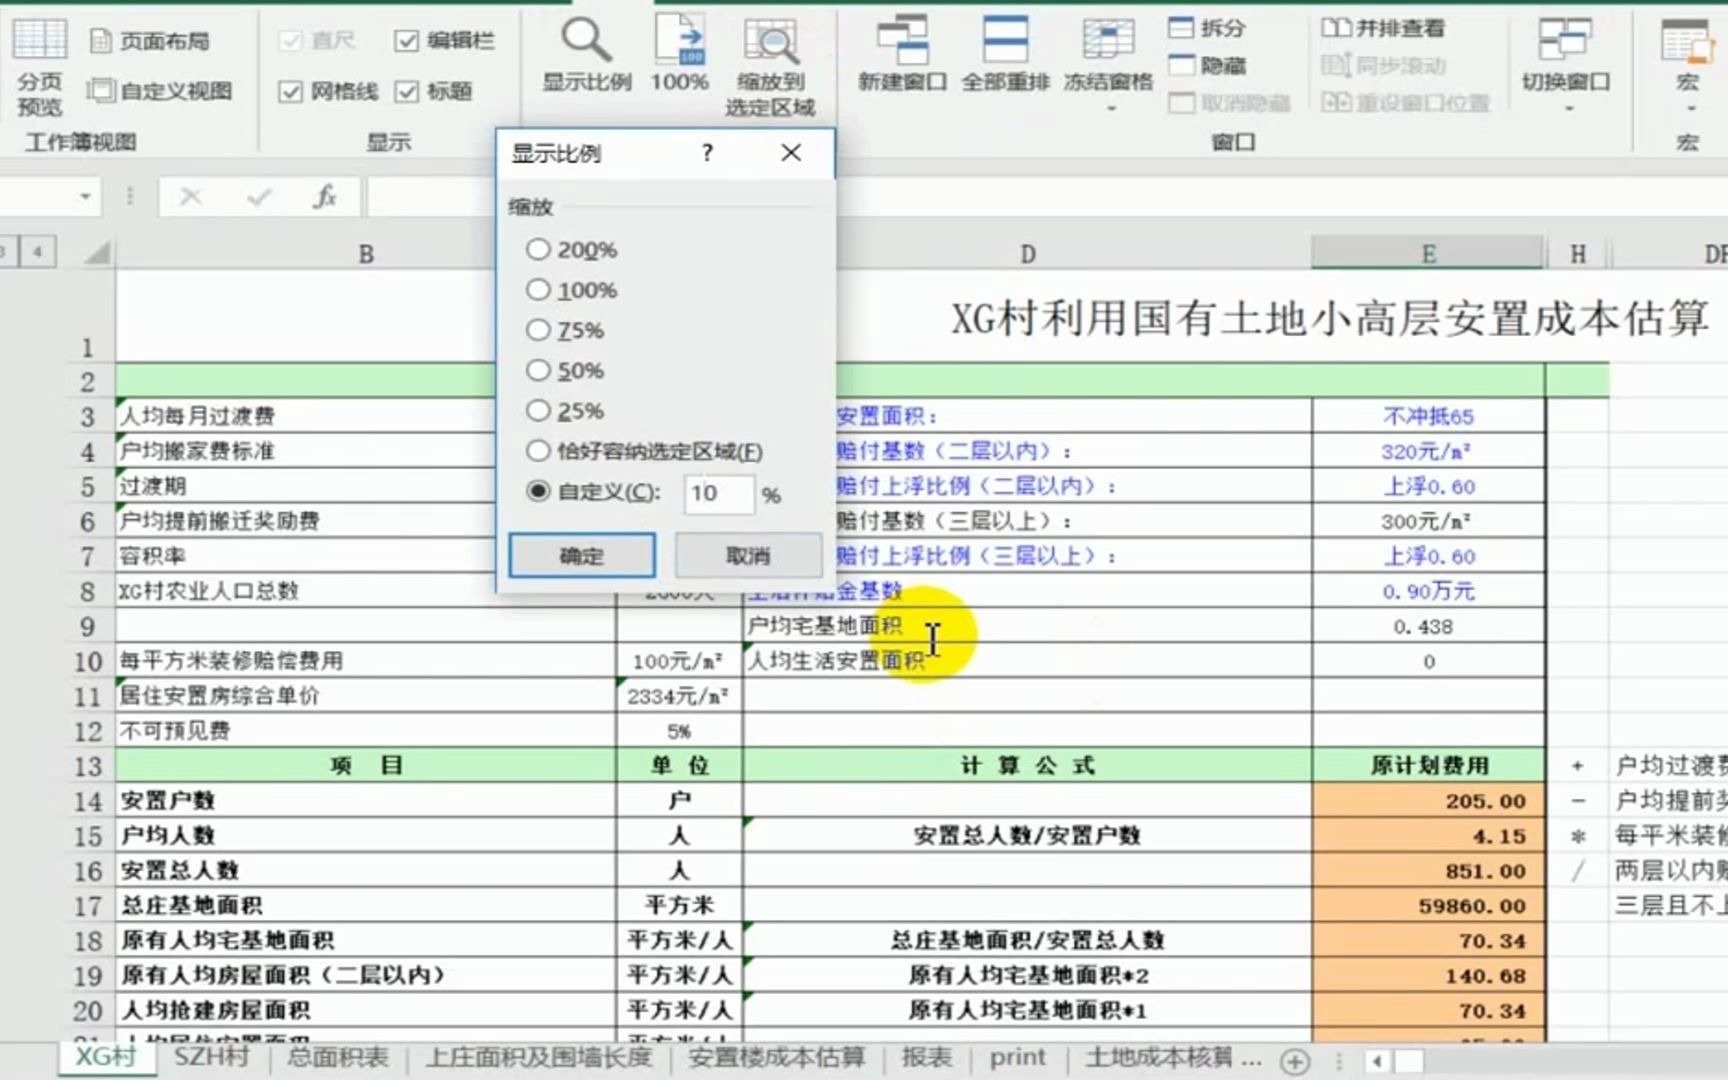Click Synchronous Scrolling (同步滚动)
Viewport: 1728px width, 1080px height.
point(1383,66)
